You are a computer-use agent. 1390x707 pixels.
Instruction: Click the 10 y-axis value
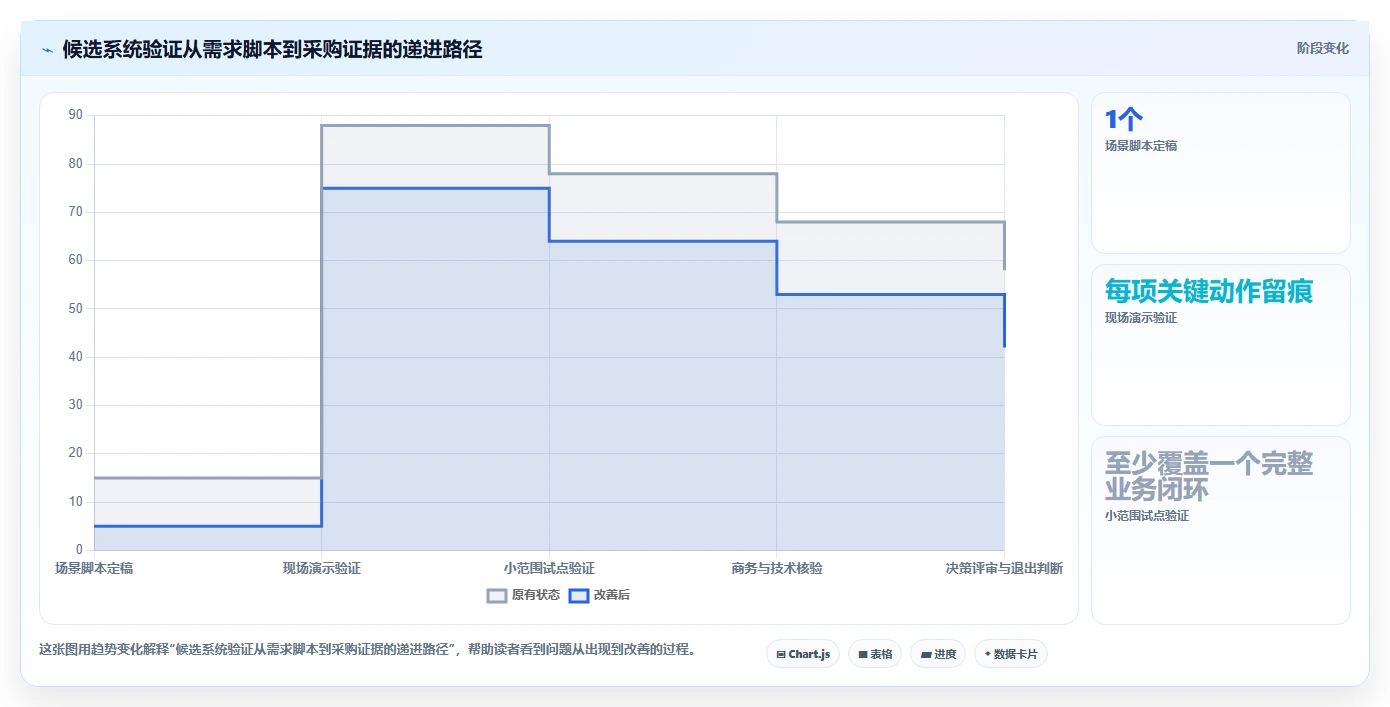coord(76,502)
